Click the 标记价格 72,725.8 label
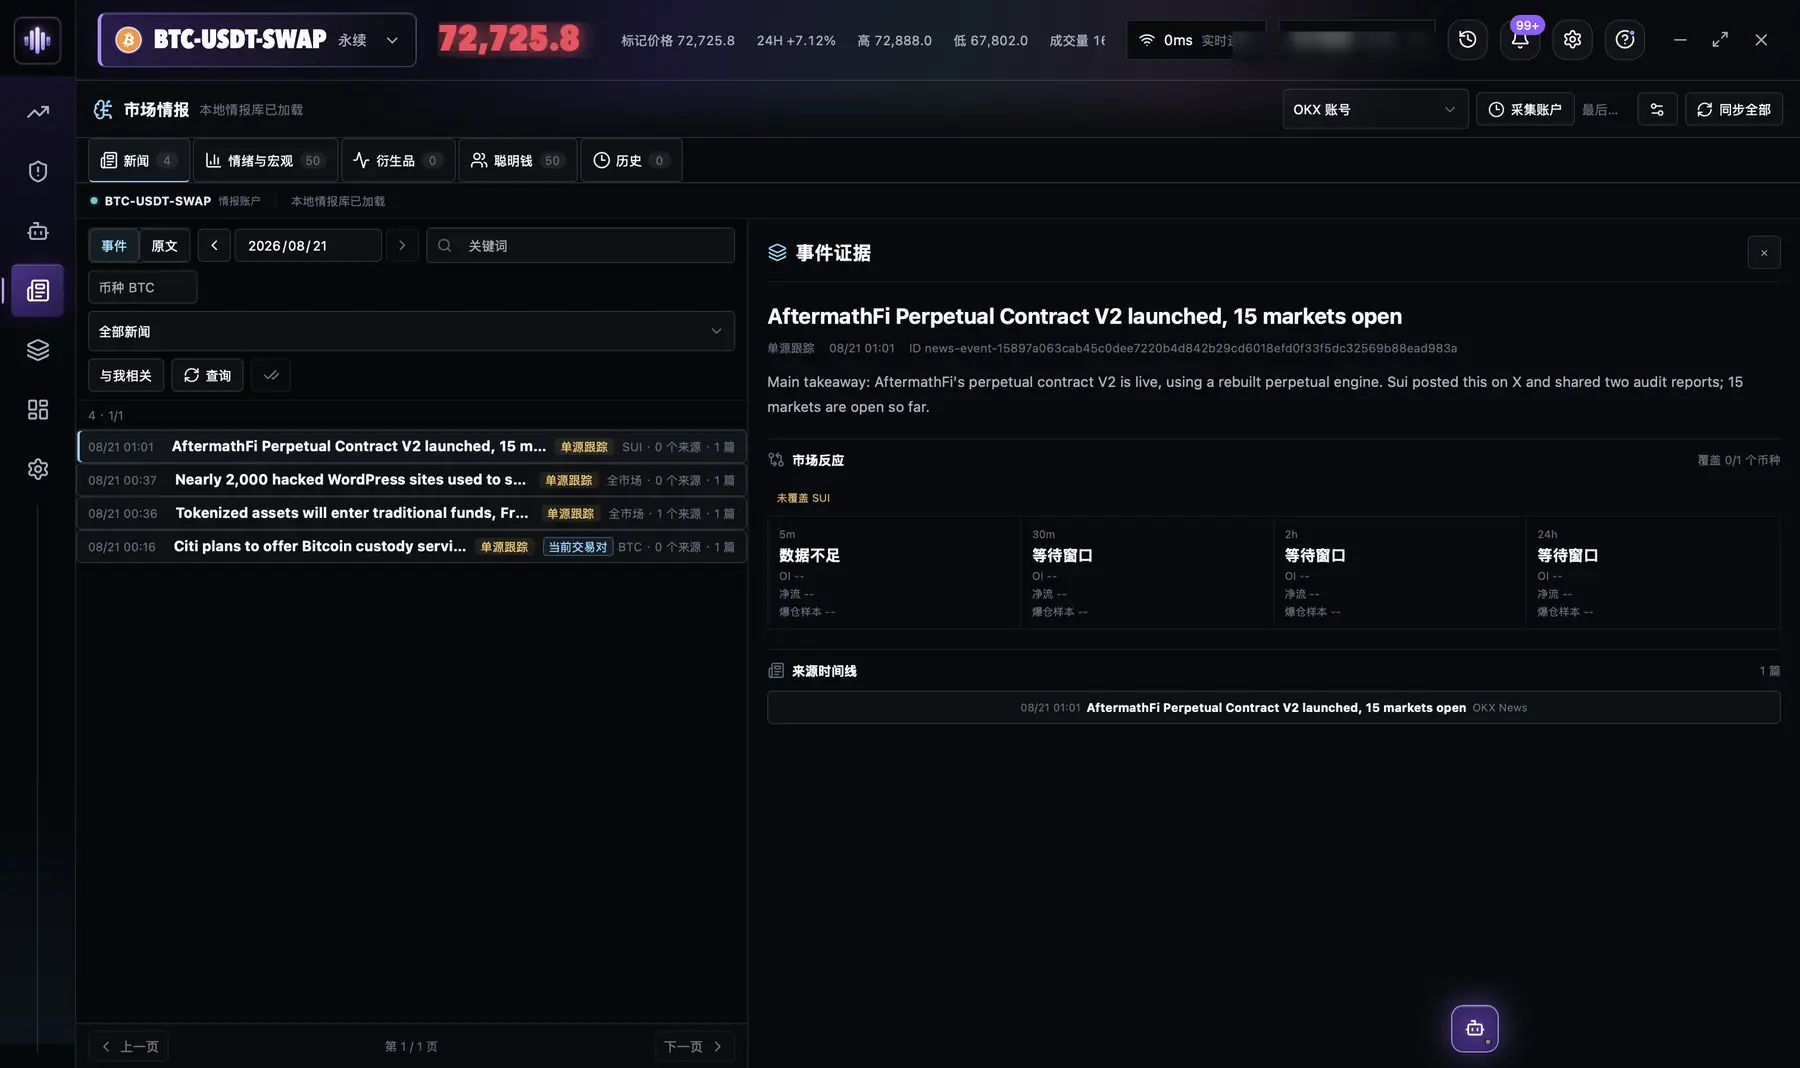 click(678, 40)
